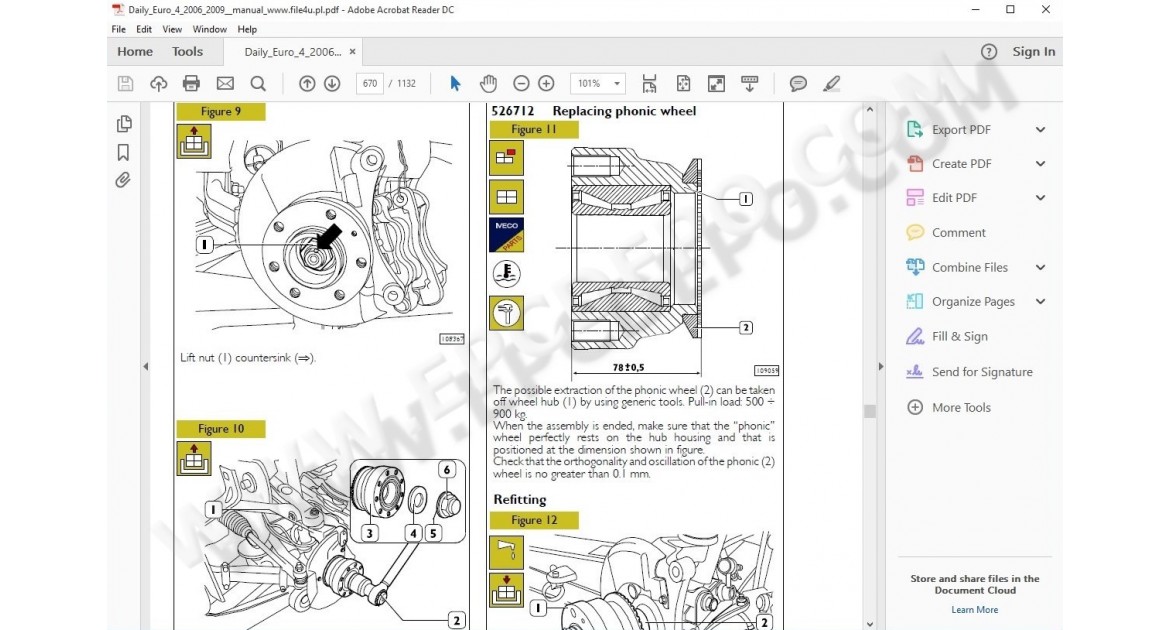Click the scroll up arrow
Image resolution: width=1170 pixels, height=630 pixels.
pyautogui.click(x=869, y=110)
